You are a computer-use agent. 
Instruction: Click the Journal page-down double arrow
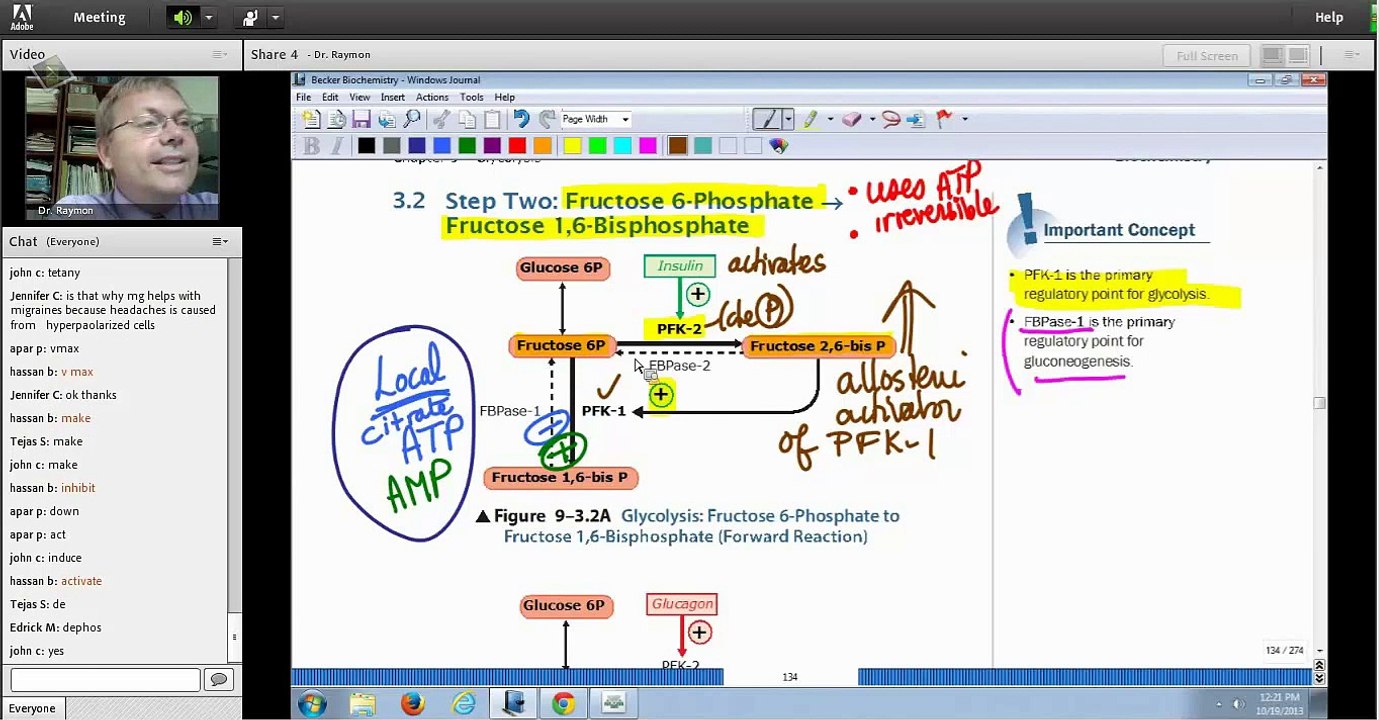[x=1319, y=677]
